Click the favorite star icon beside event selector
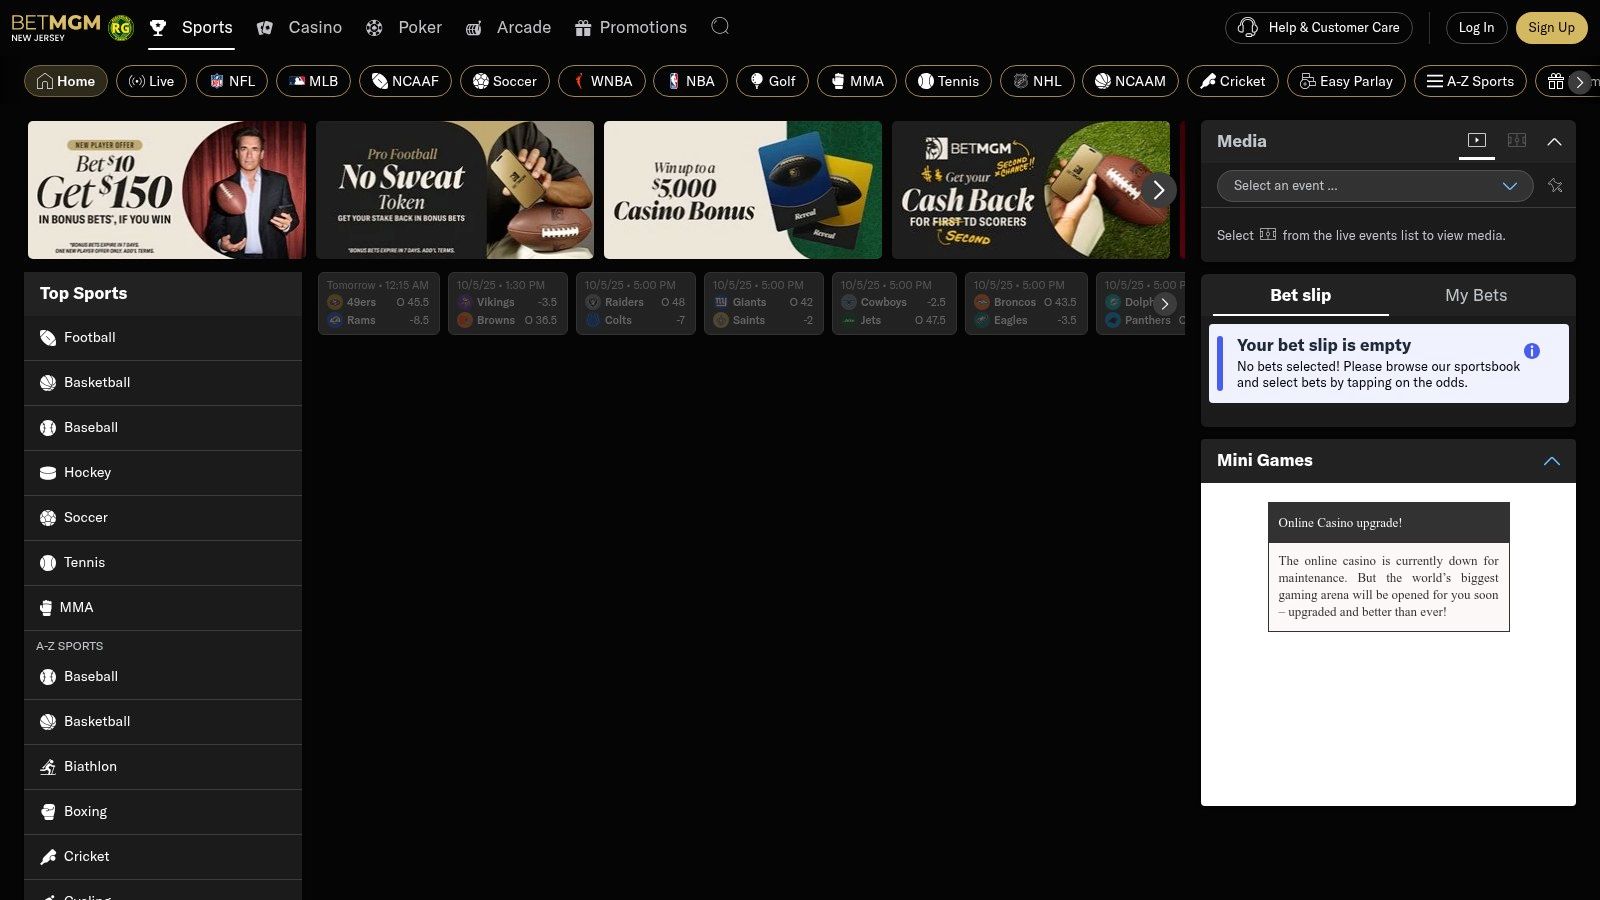Viewport: 1600px width, 900px height. 1555,186
